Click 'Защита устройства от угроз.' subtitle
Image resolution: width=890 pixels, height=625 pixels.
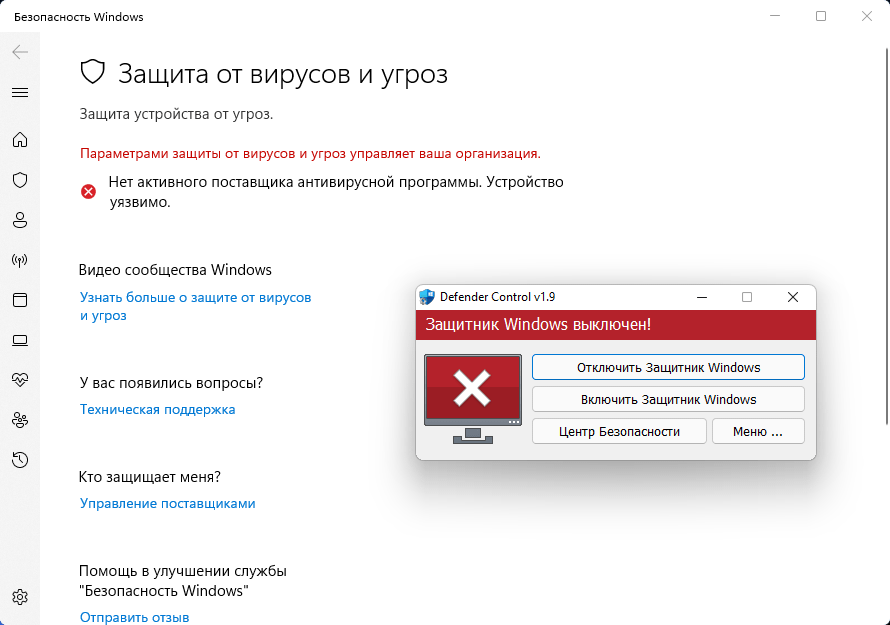click(x=176, y=114)
